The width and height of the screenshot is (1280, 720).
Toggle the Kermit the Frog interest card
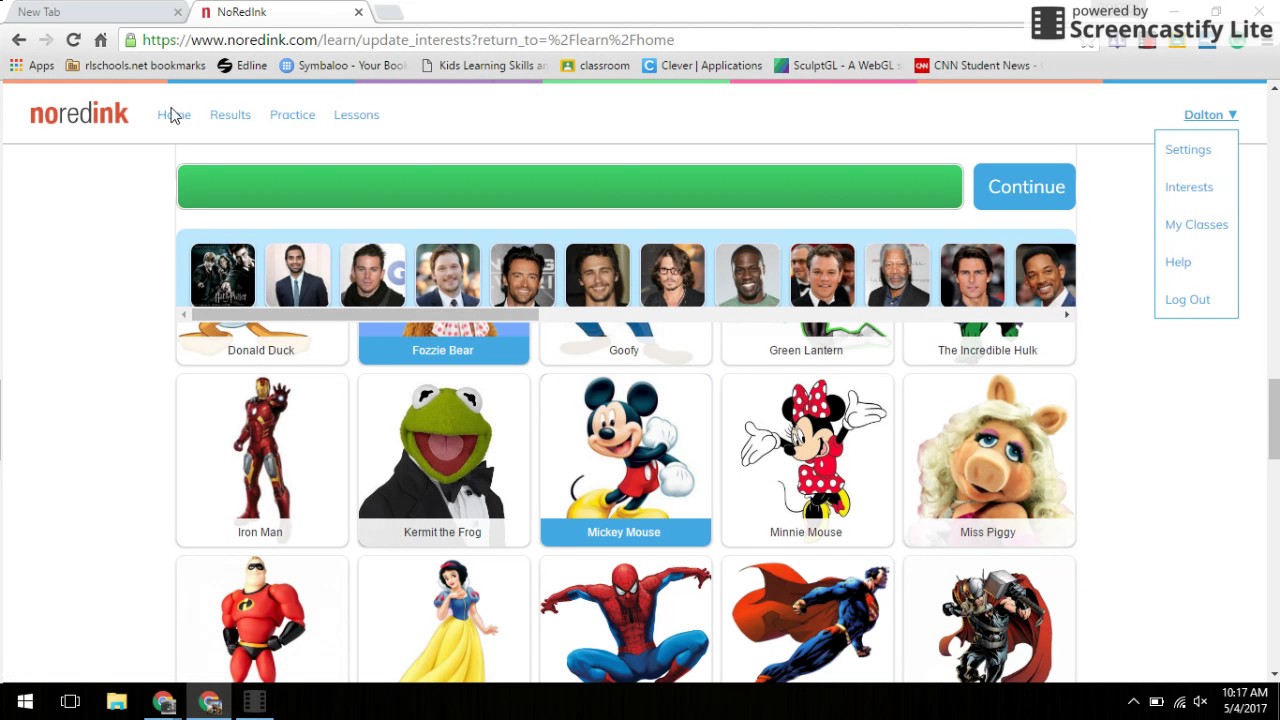[444, 460]
